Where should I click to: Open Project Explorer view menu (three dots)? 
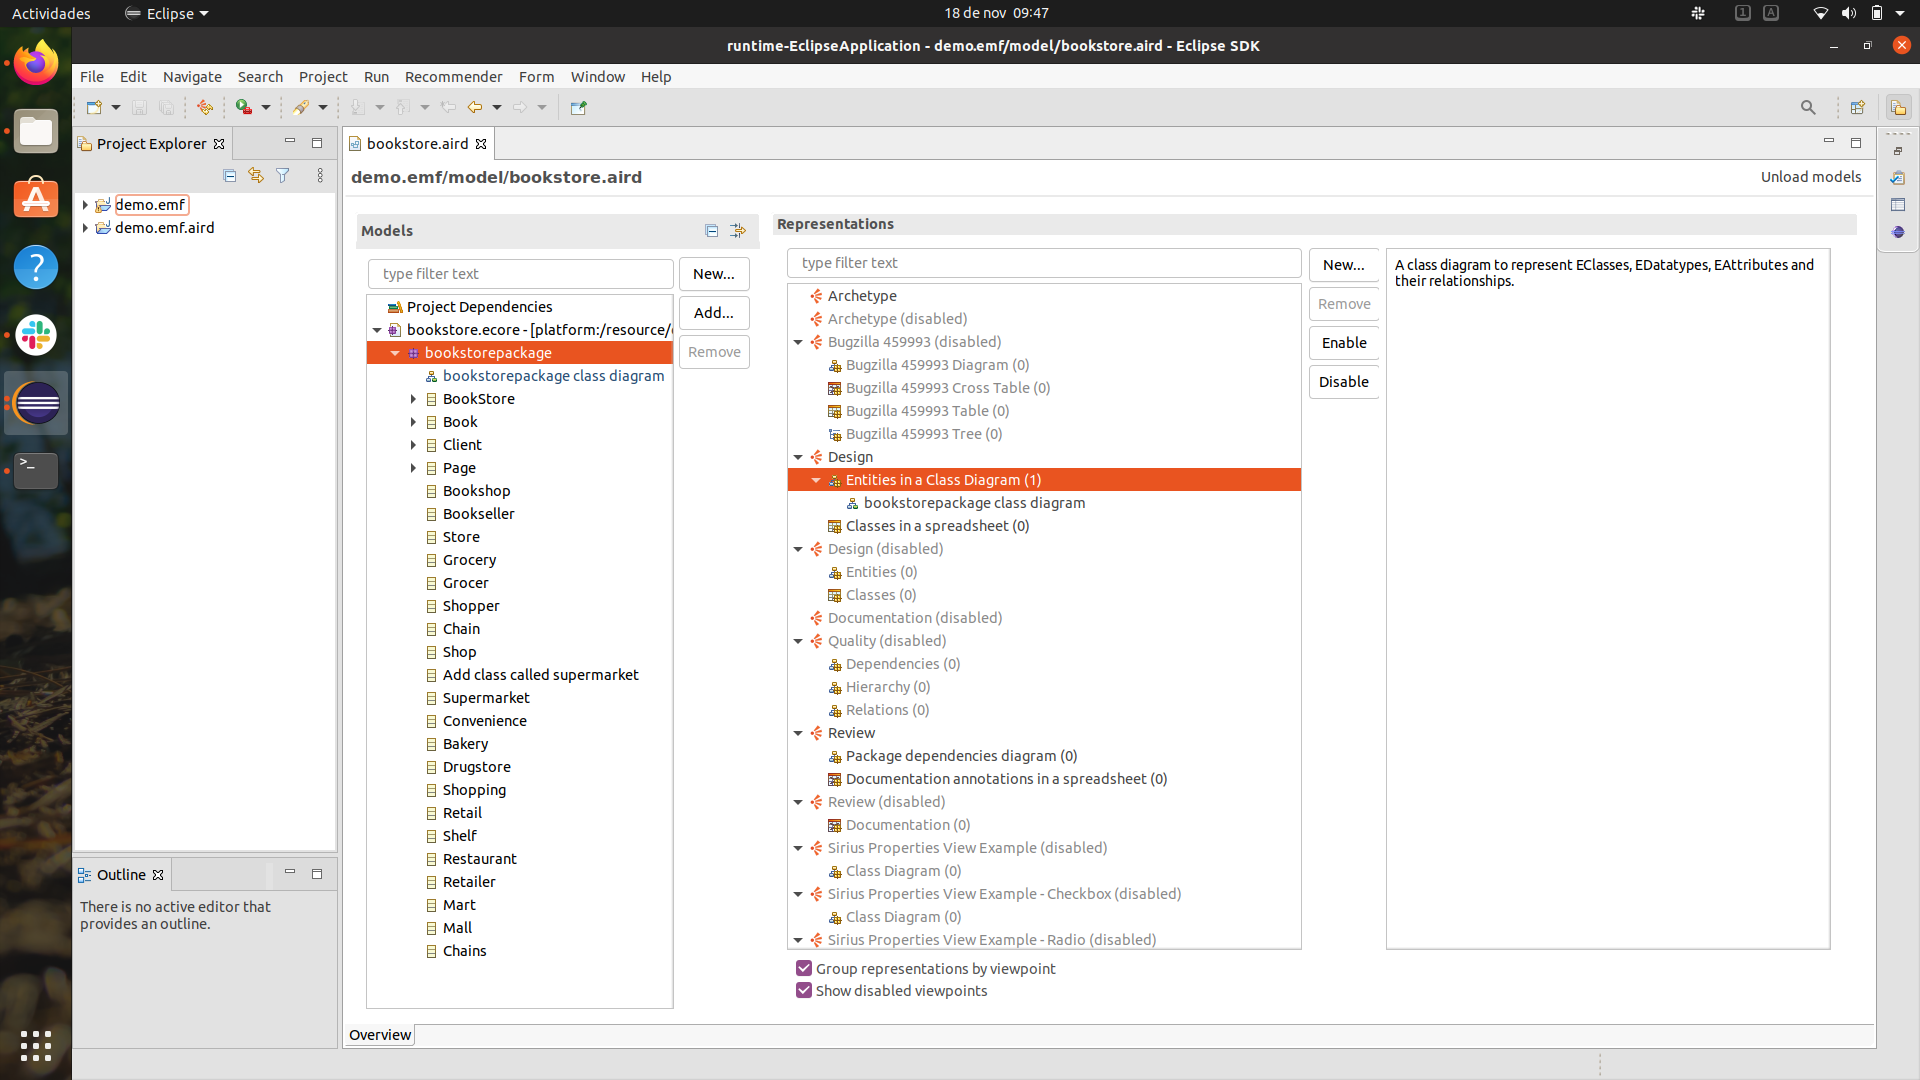(320, 176)
